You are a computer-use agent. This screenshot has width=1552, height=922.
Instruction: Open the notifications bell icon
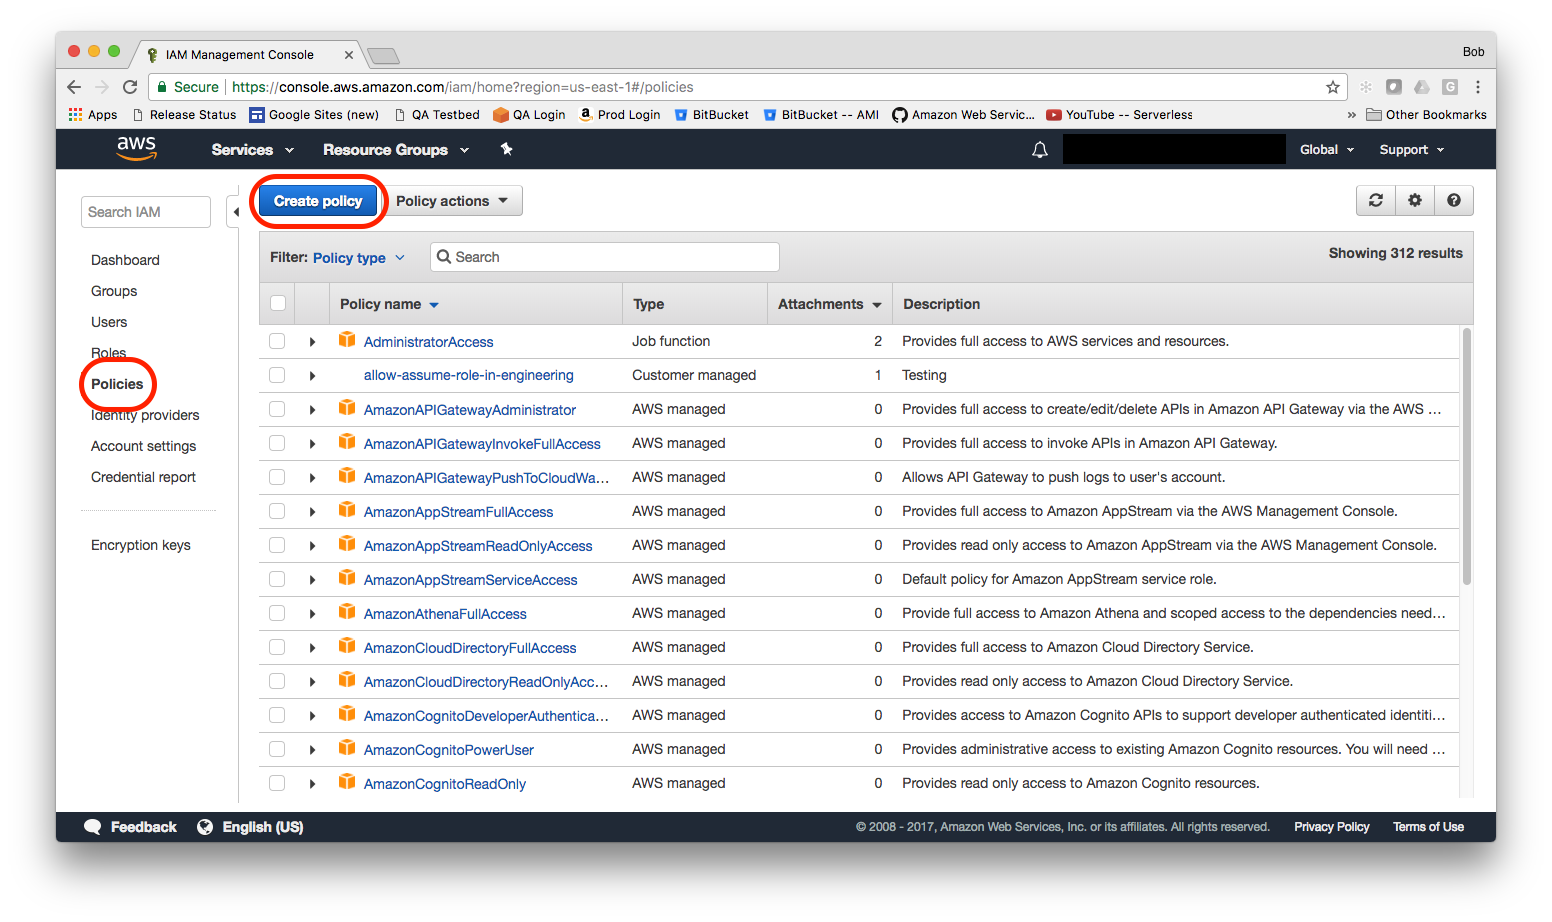(x=1040, y=150)
